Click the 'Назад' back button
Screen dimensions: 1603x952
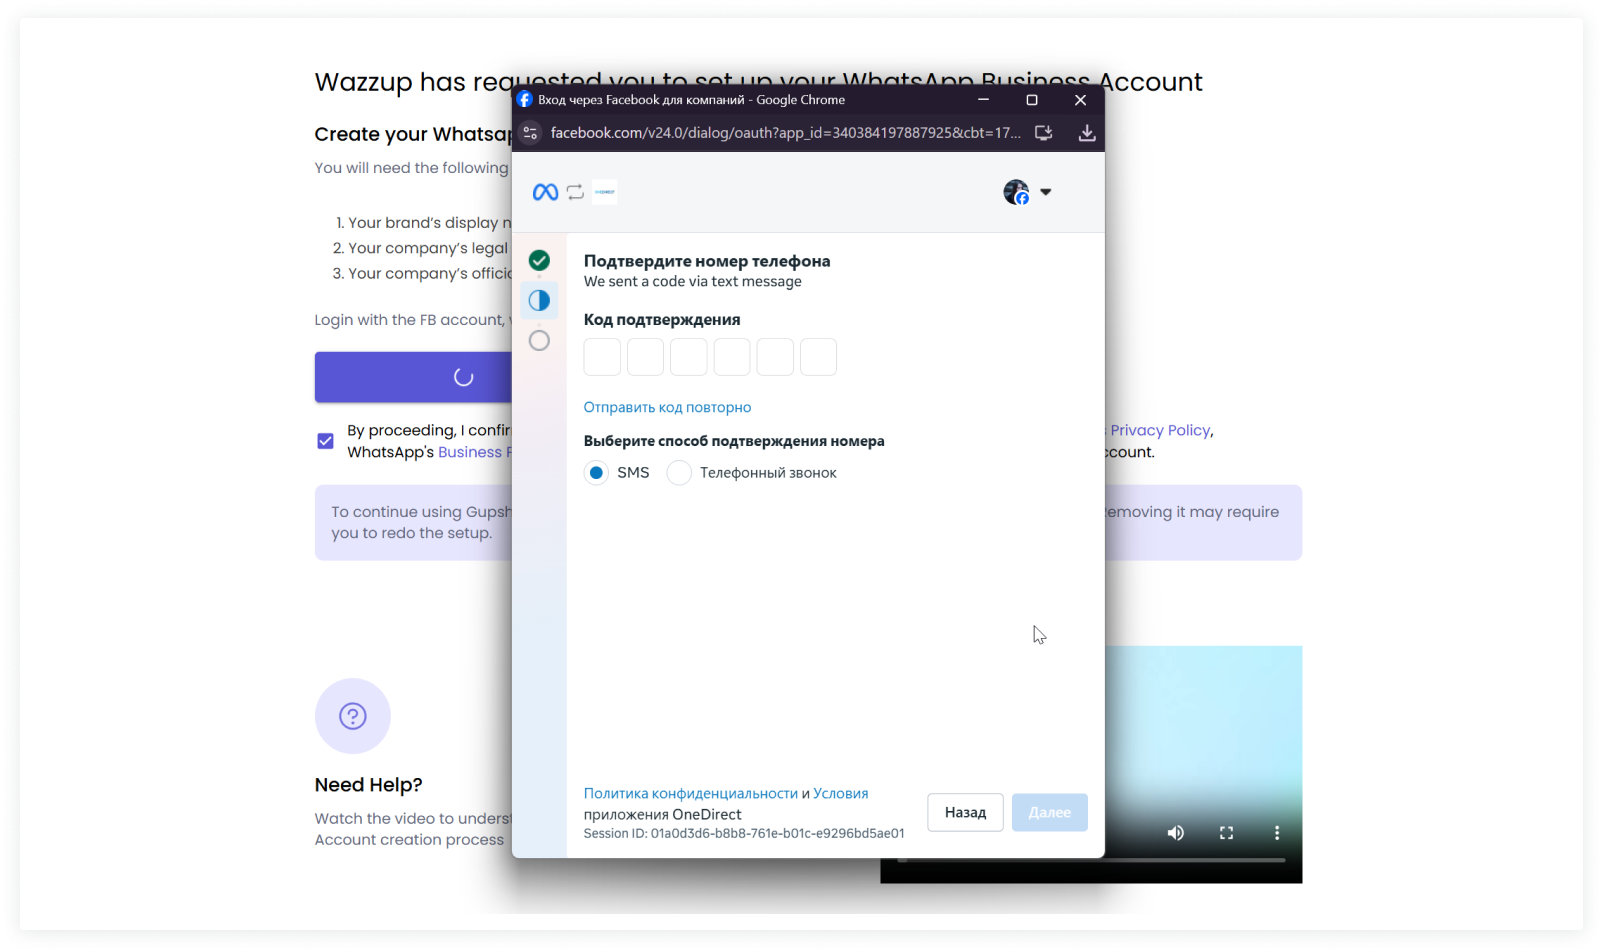click(x=965, y=813)
